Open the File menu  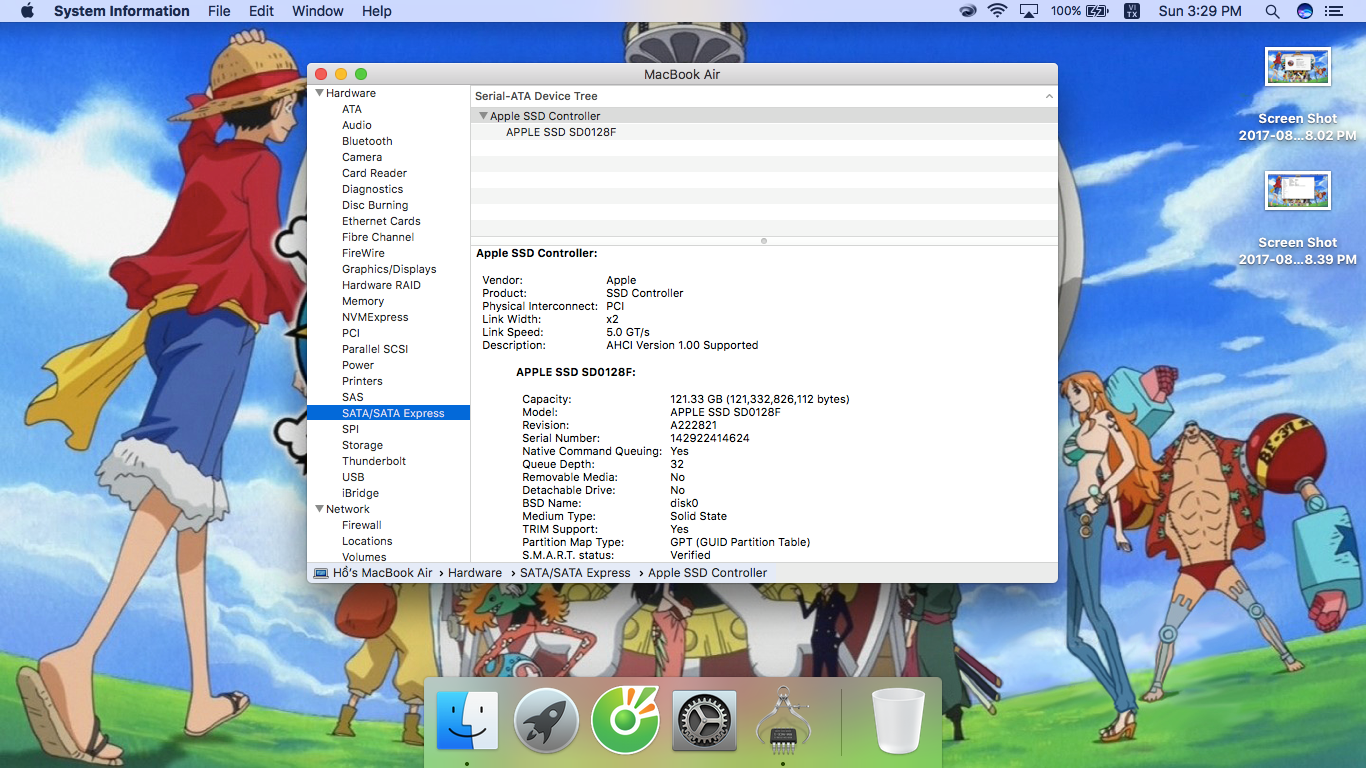tap(219, 11)
